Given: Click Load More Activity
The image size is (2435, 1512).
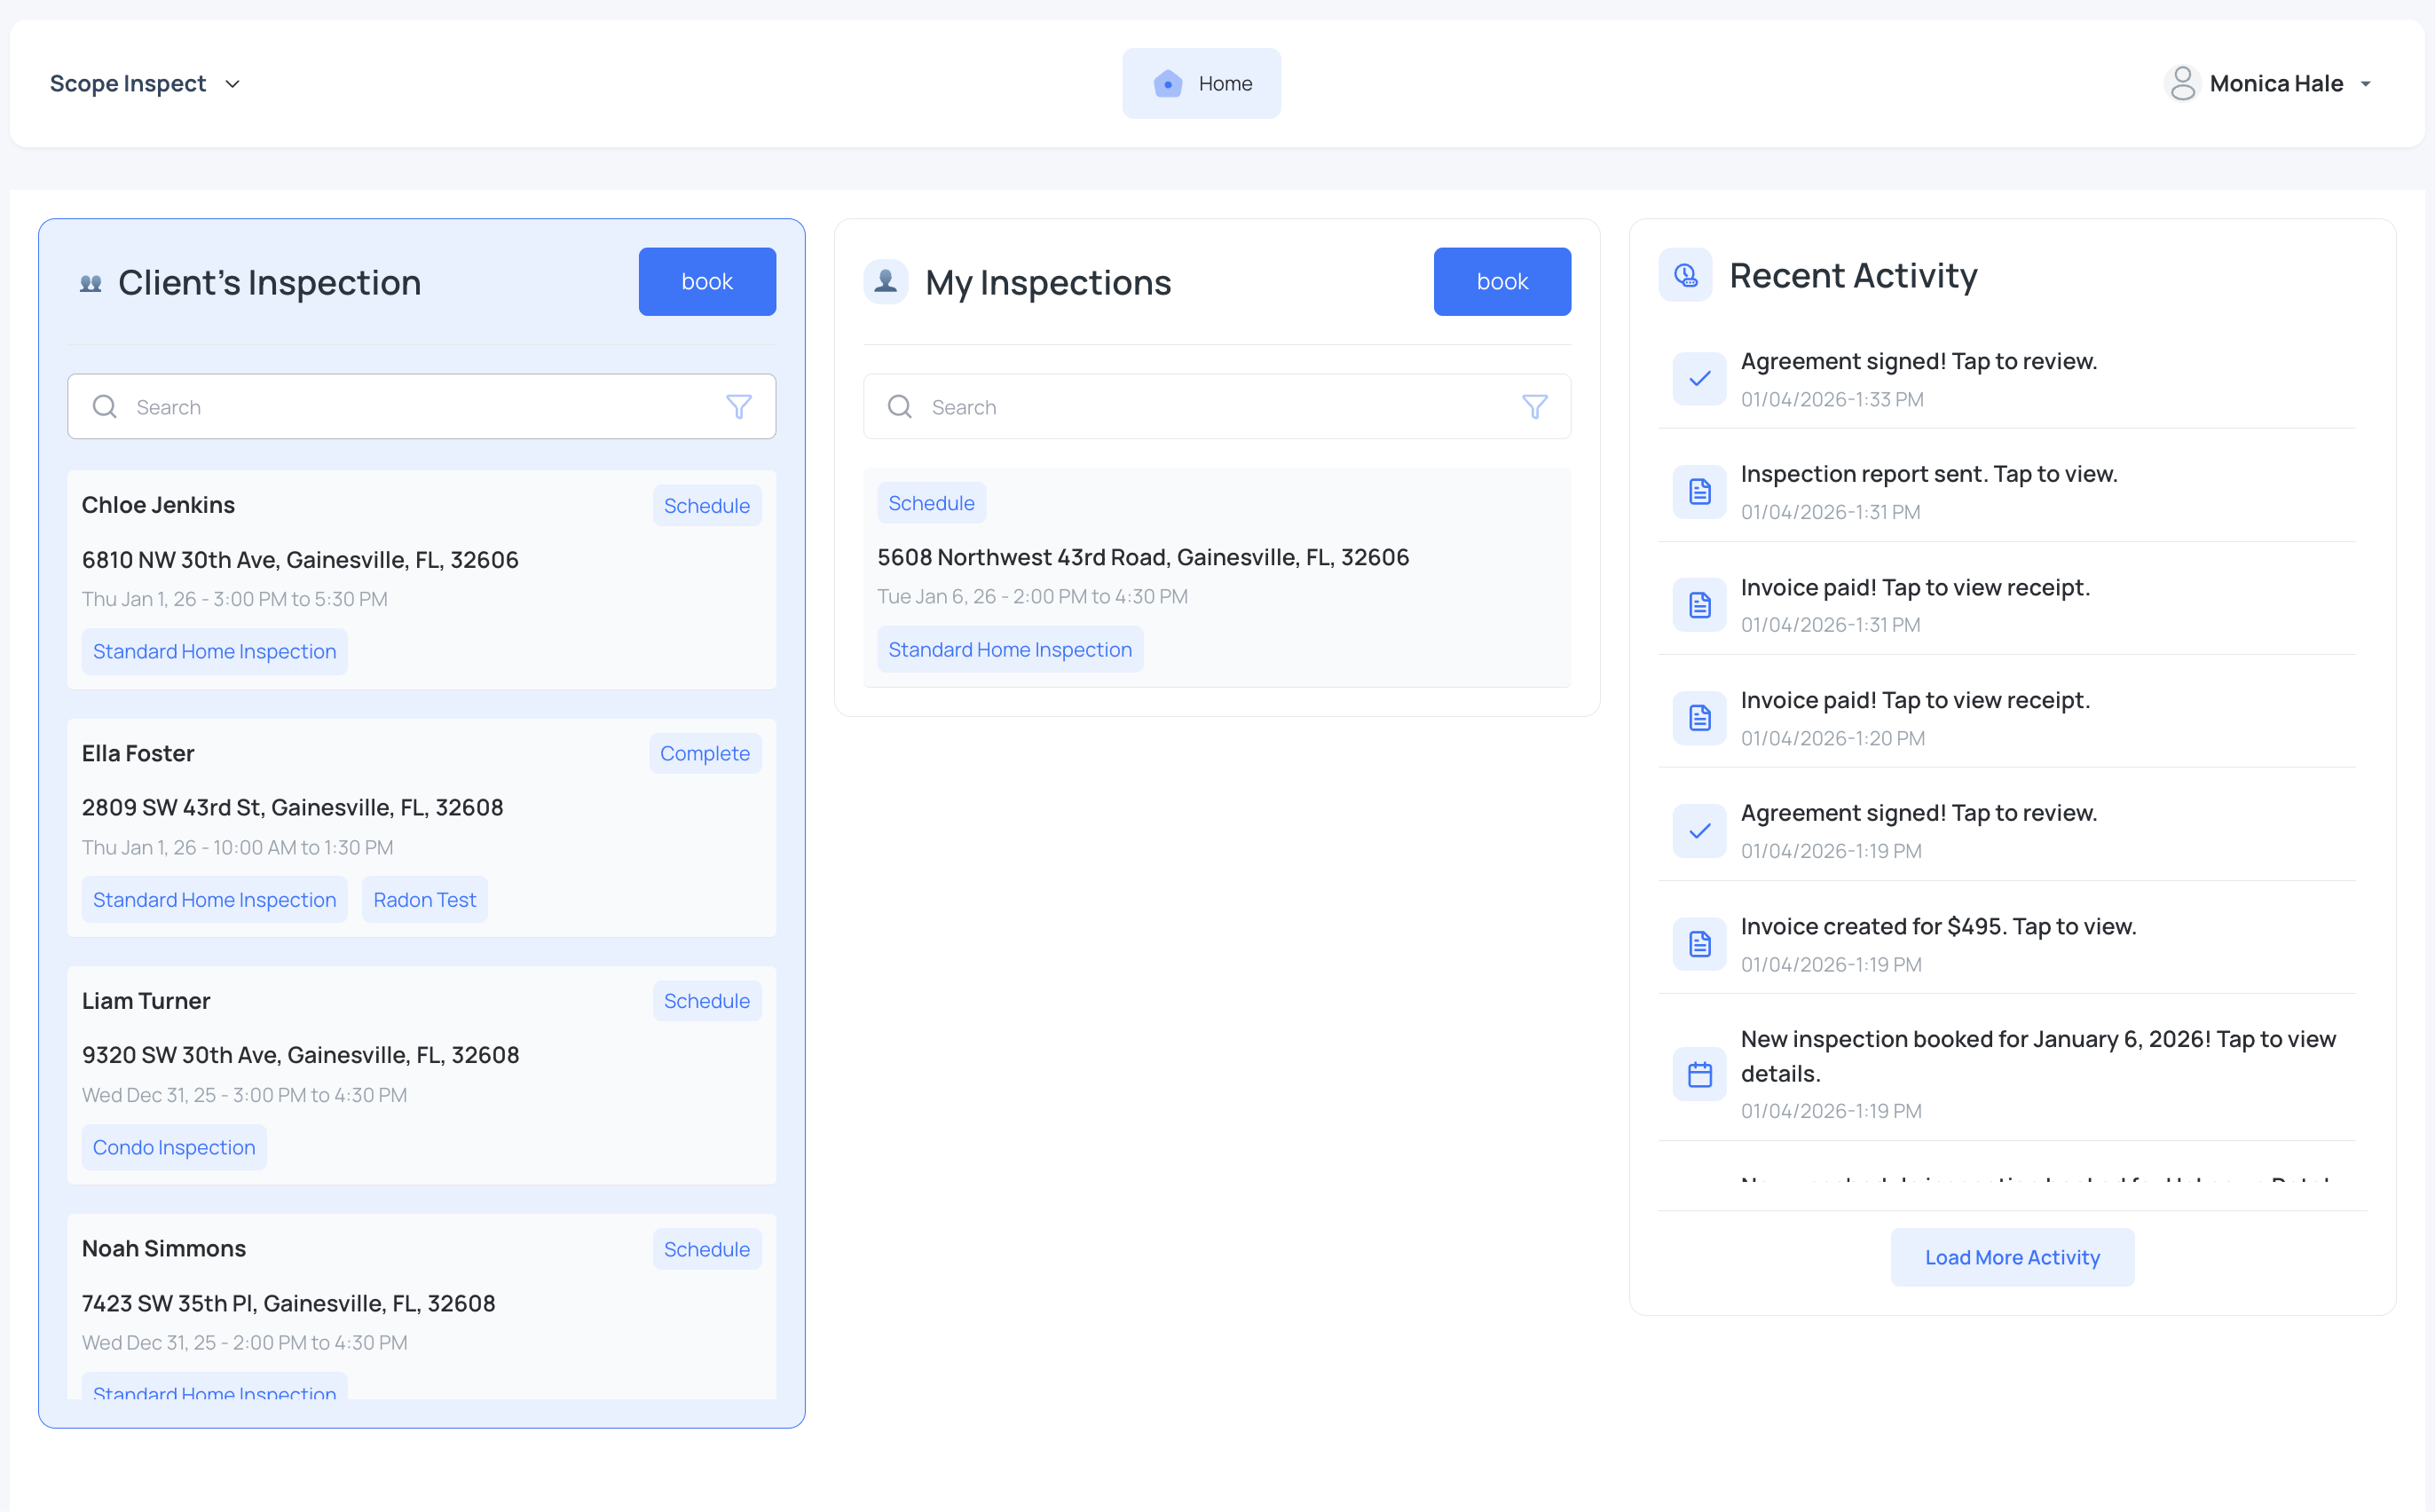Looking at the screenshot, I should click(2012, 1257).
